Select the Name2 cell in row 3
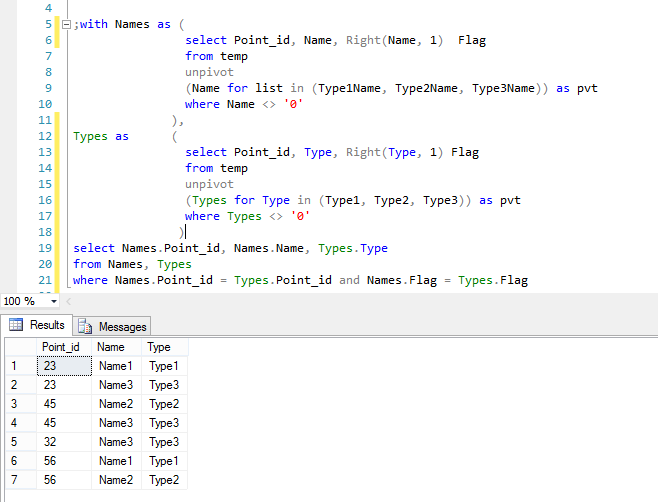 pos(114,404)
